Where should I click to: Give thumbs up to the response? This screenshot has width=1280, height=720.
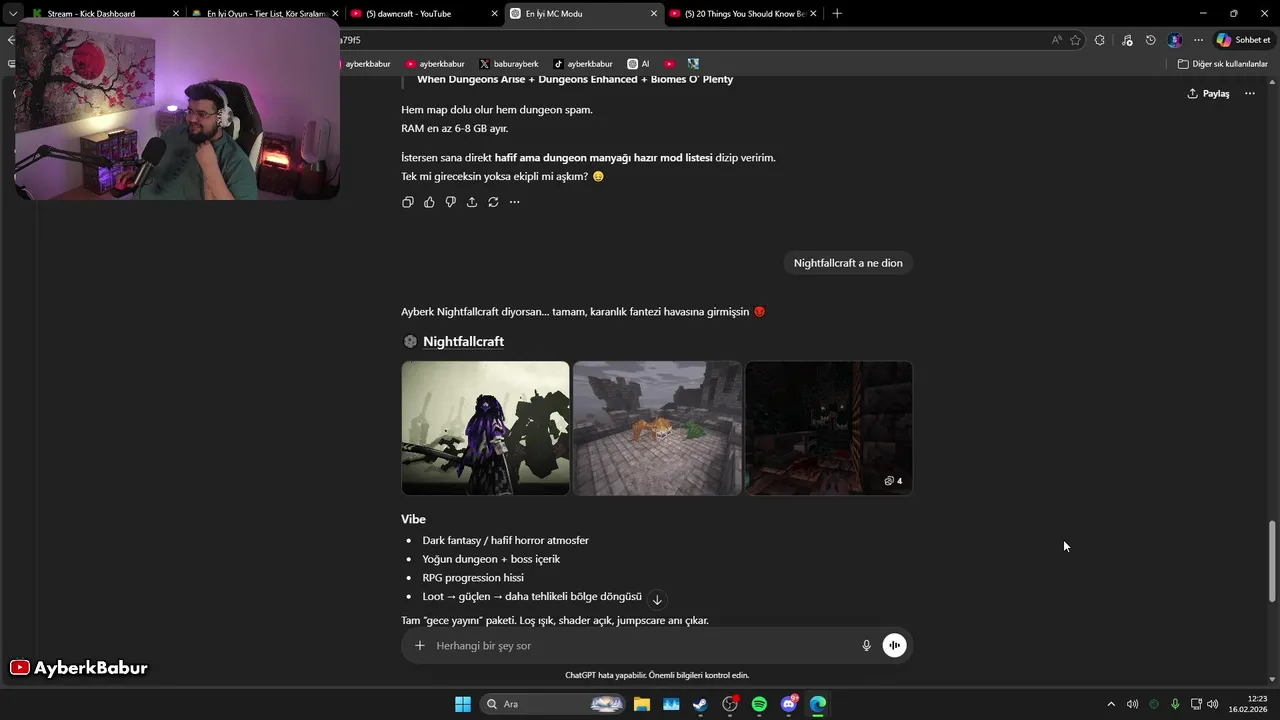click(x=429, y=202)
